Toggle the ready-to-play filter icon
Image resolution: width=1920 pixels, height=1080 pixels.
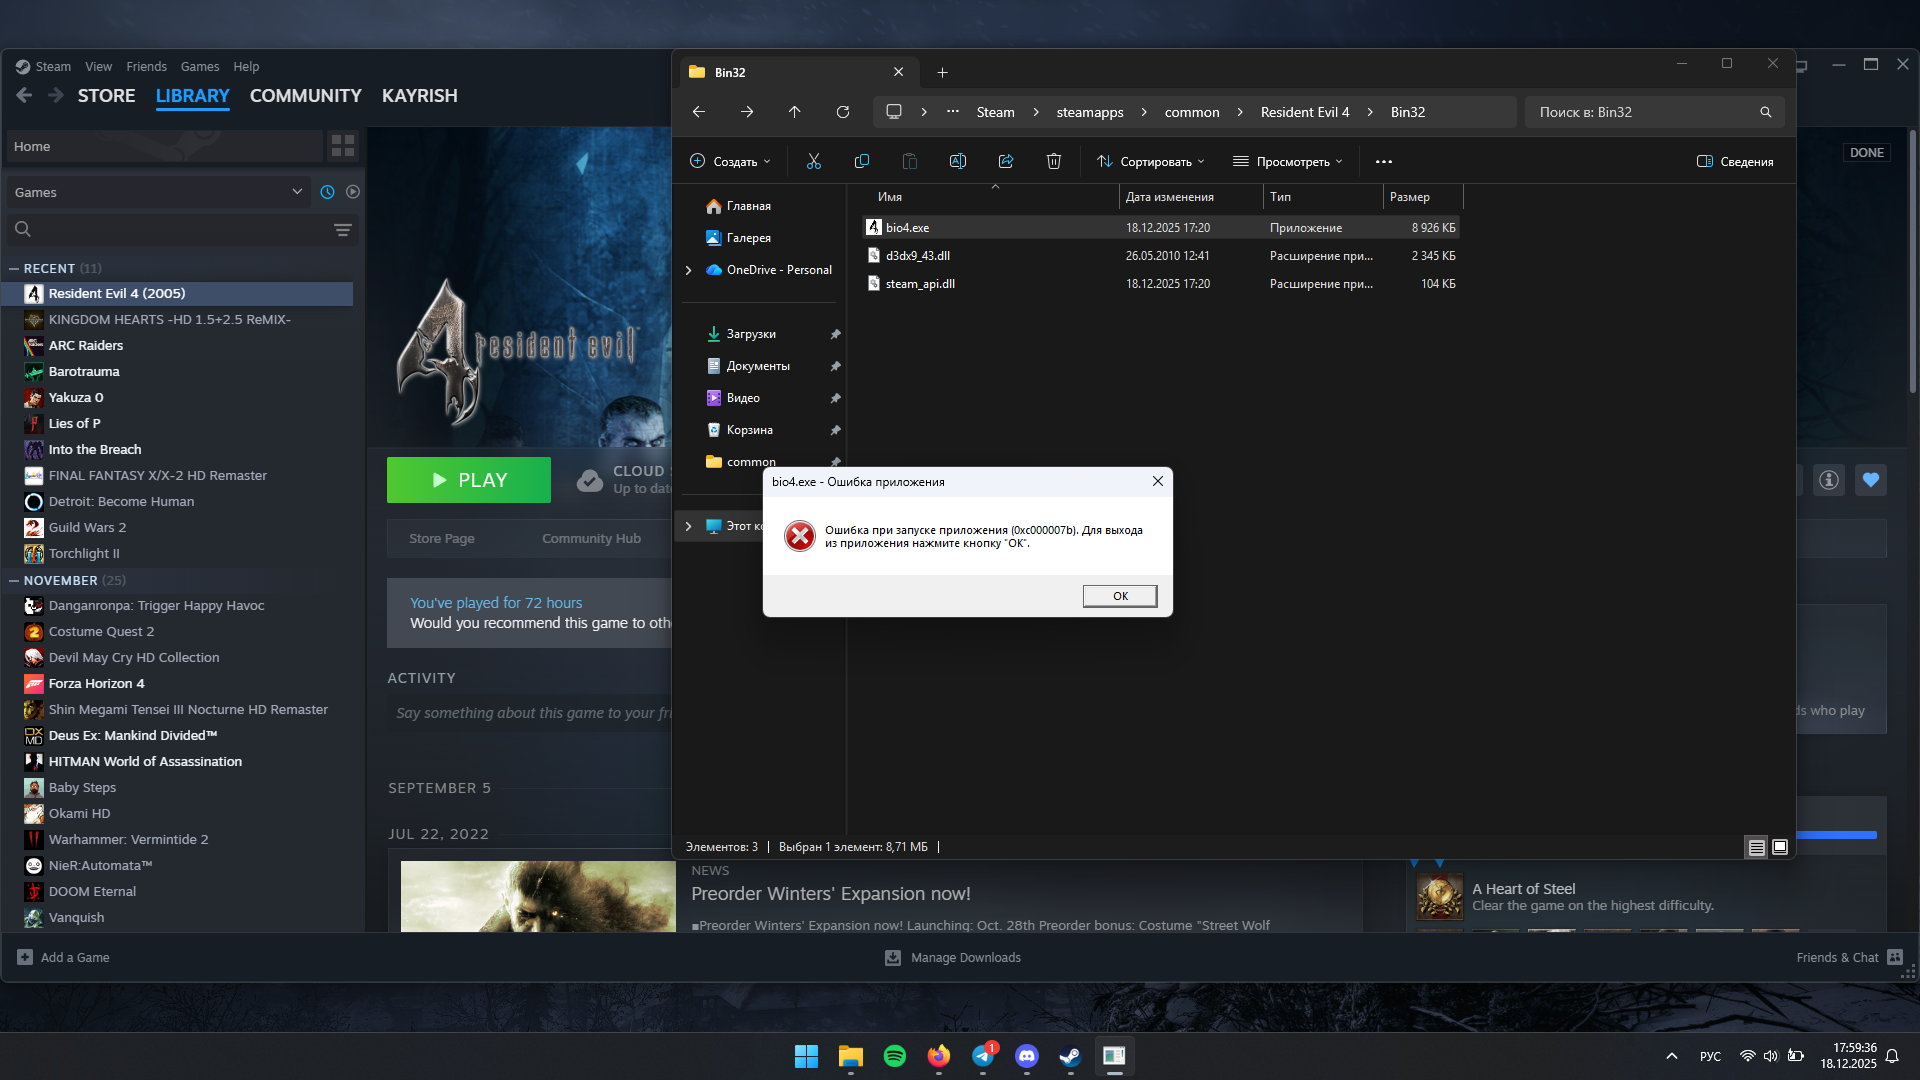click(353, 192)
